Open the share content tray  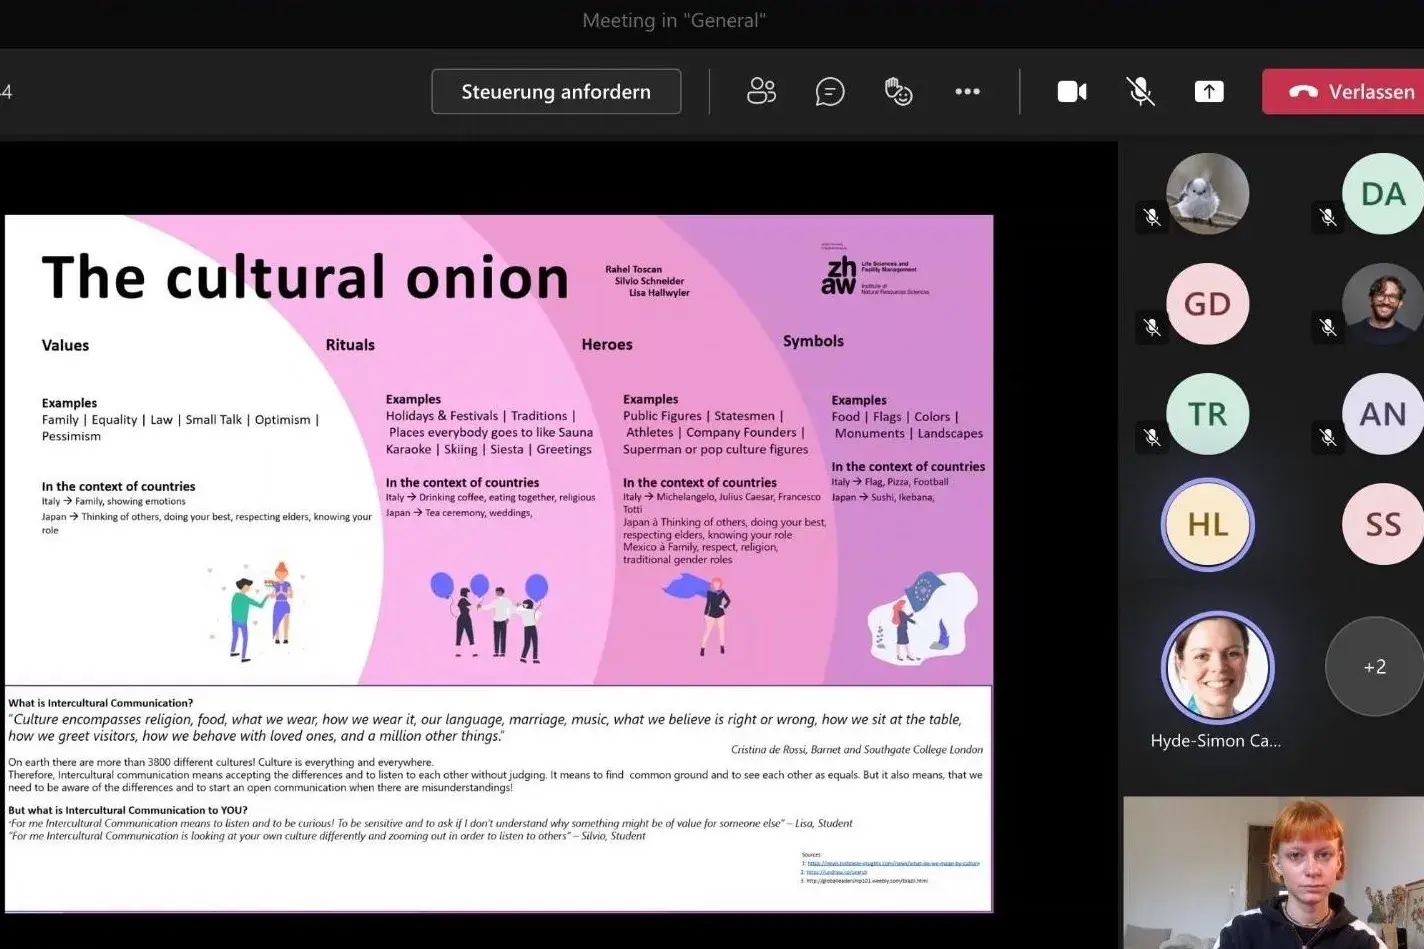tap(1209, 92)
